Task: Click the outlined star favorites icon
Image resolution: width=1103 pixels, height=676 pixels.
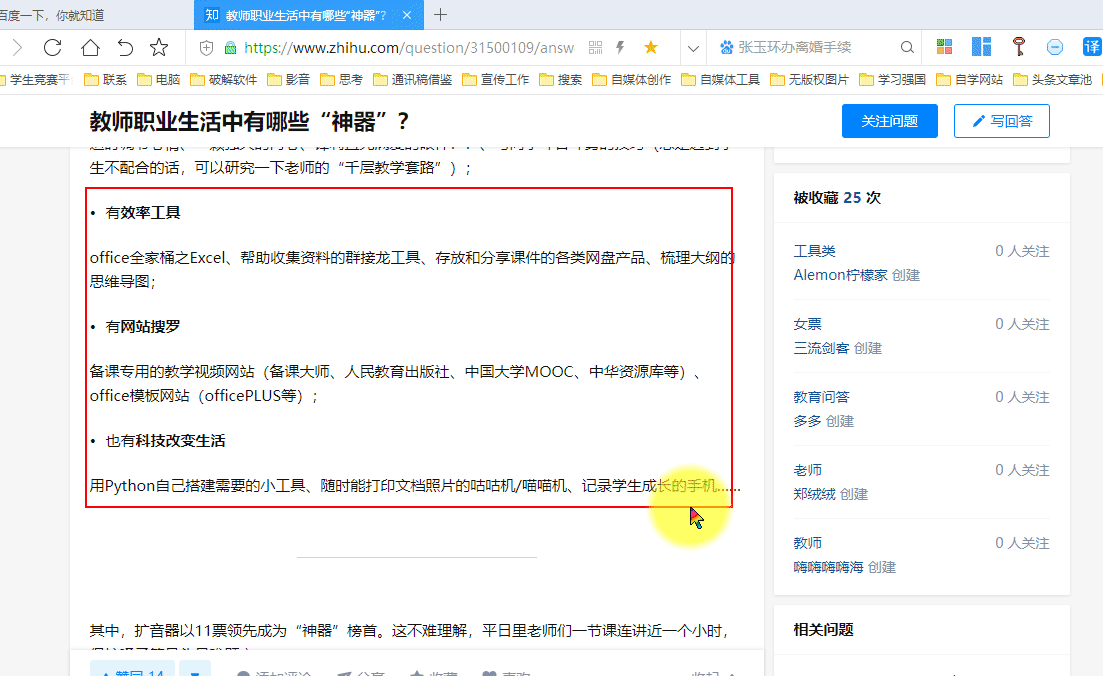Action: click(x=160, y=48)
